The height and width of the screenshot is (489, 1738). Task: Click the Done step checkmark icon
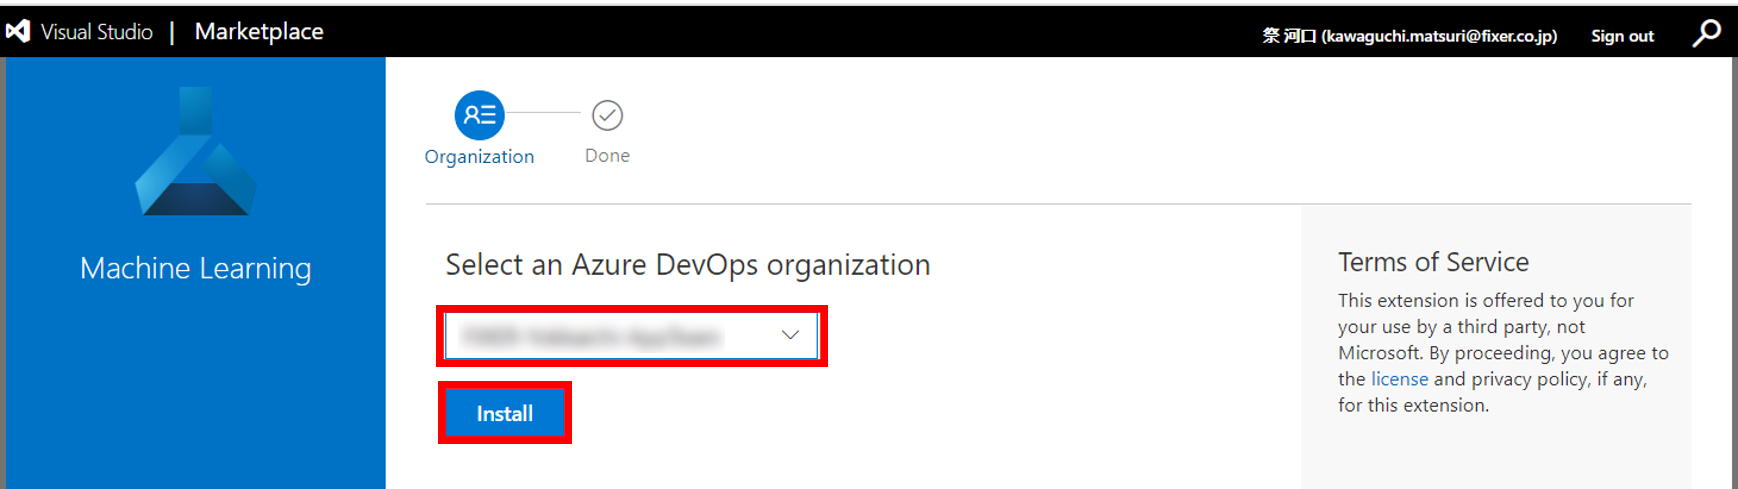[x=607, y=116]
